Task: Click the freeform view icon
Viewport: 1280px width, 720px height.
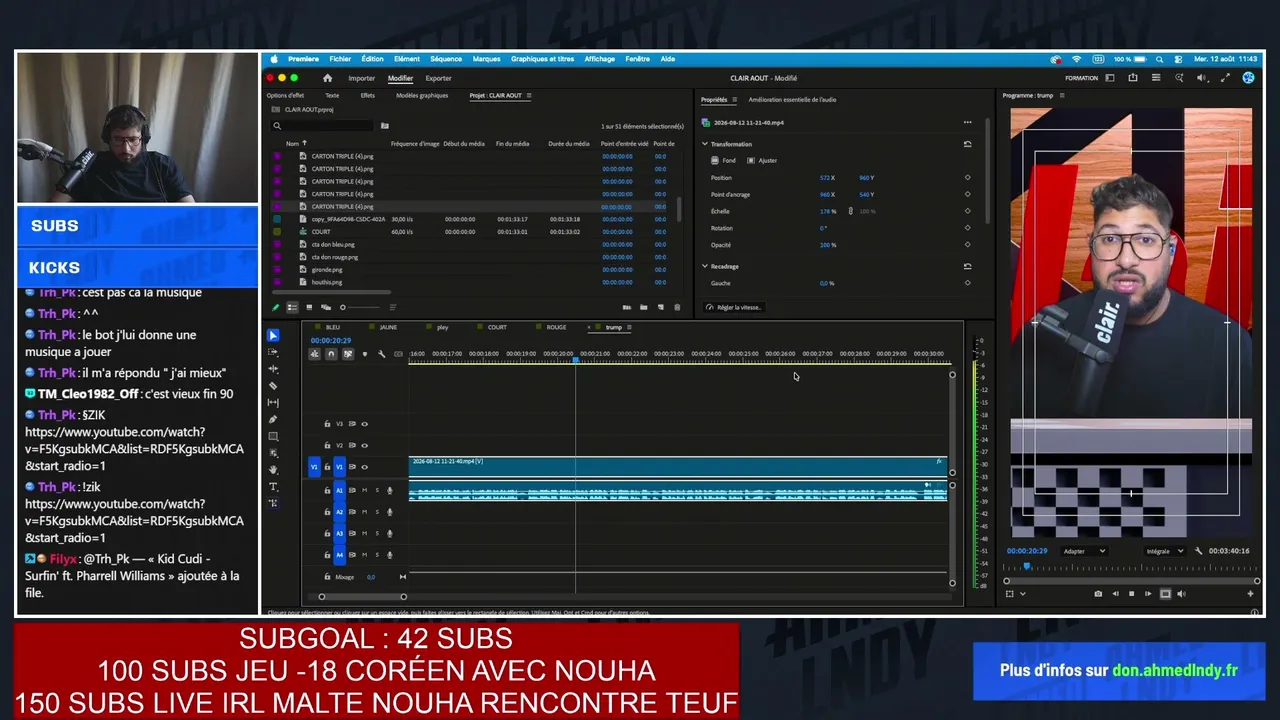Action: pyautogui.click(x=325, y=307)
